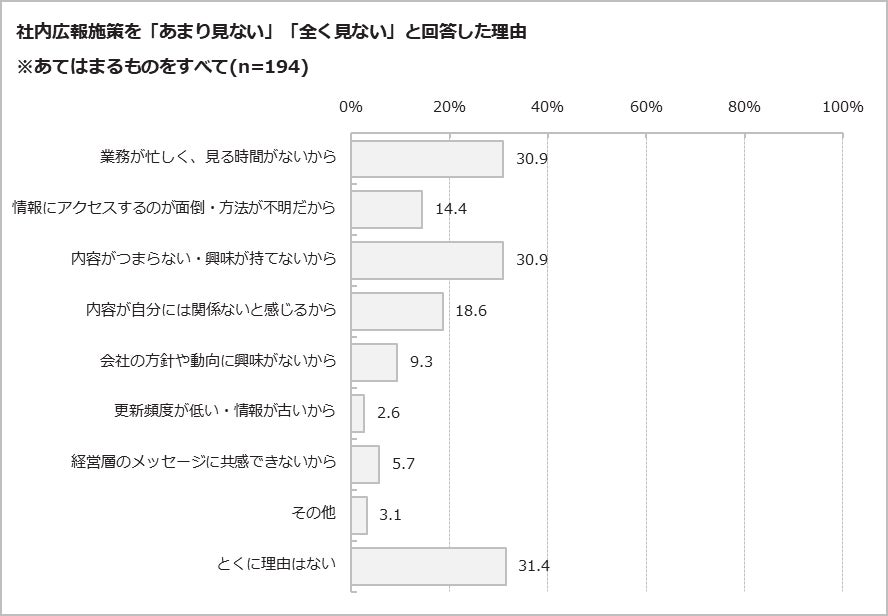The height and width of the screenshot is (616, 888).
Task: Select the 40% axis label
Action: click(547, 106)
